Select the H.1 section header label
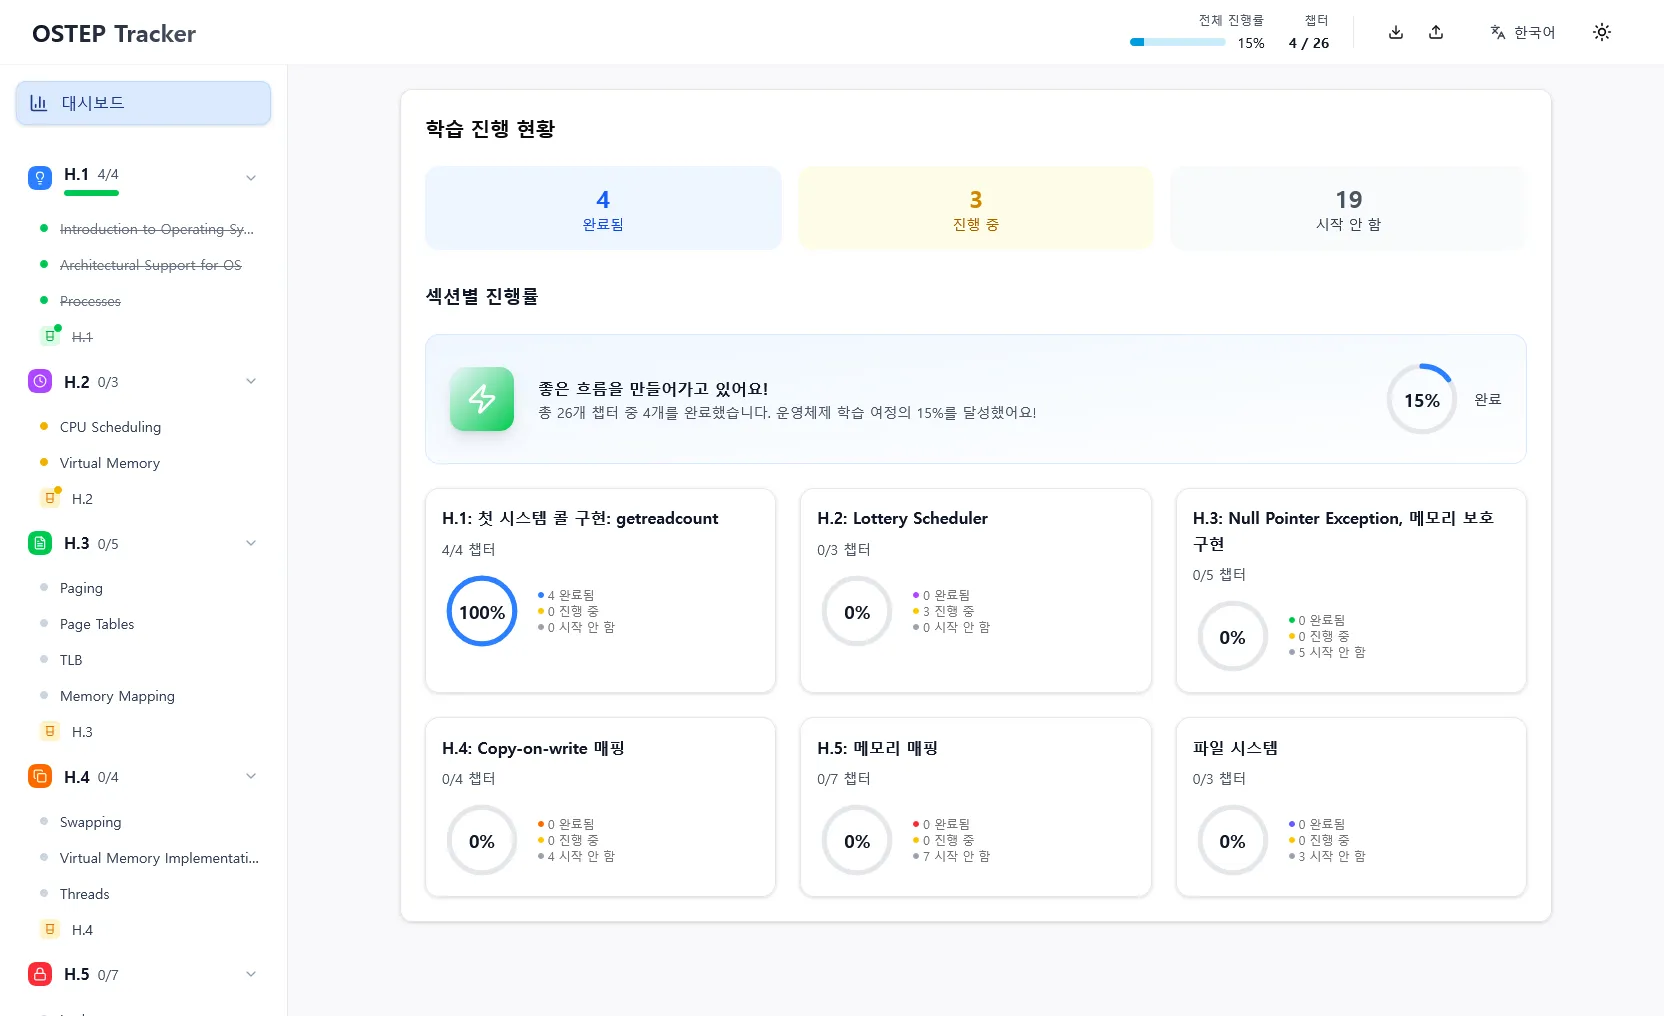Screen dimensions: 1664x1016 77,174
